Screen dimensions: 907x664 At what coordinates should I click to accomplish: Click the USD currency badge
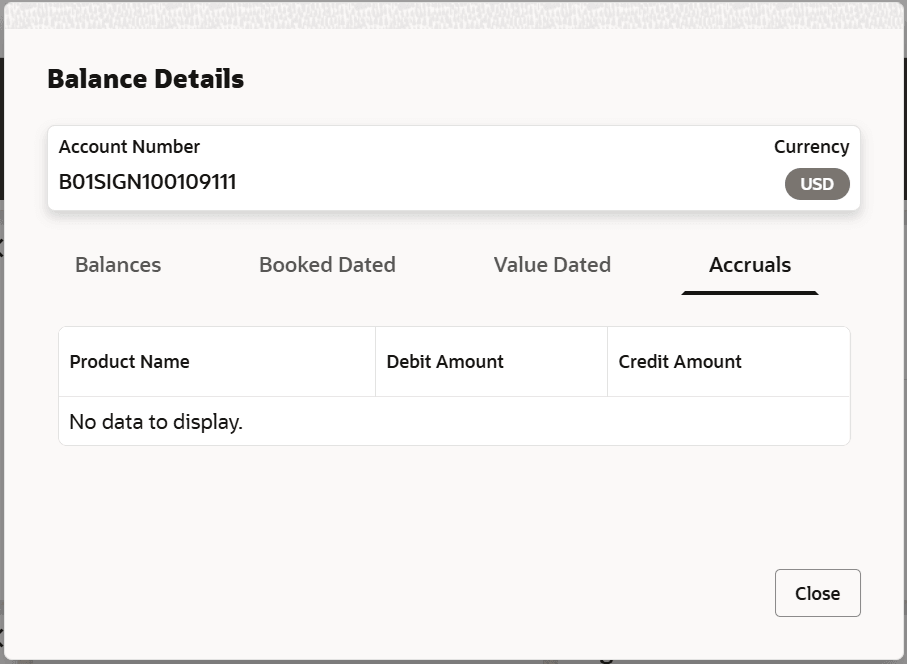pos(817,184)
